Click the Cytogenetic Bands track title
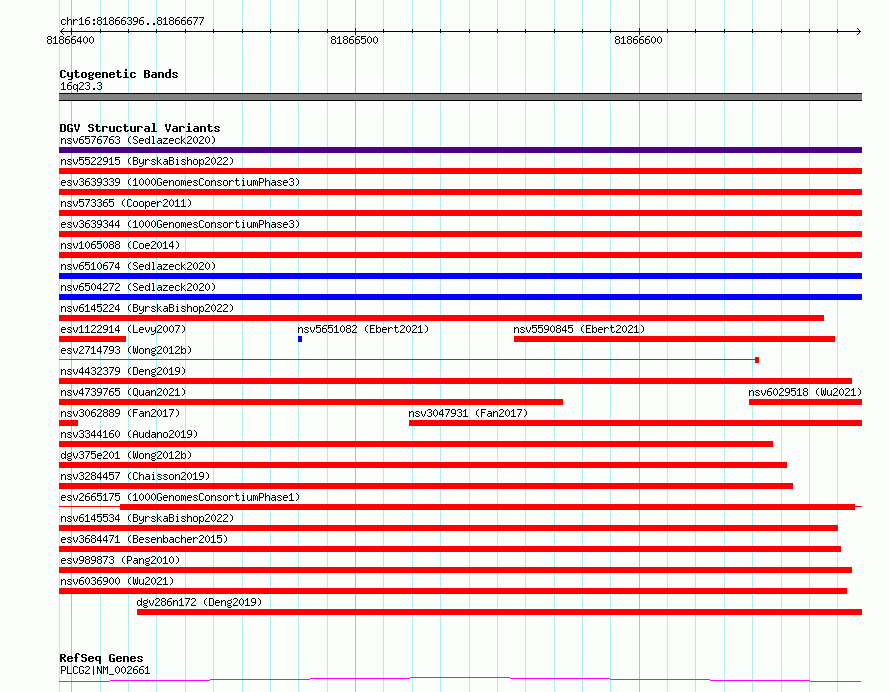Image resolution: width=890 pixels, height=692 pixels. [x=119, y=74]
